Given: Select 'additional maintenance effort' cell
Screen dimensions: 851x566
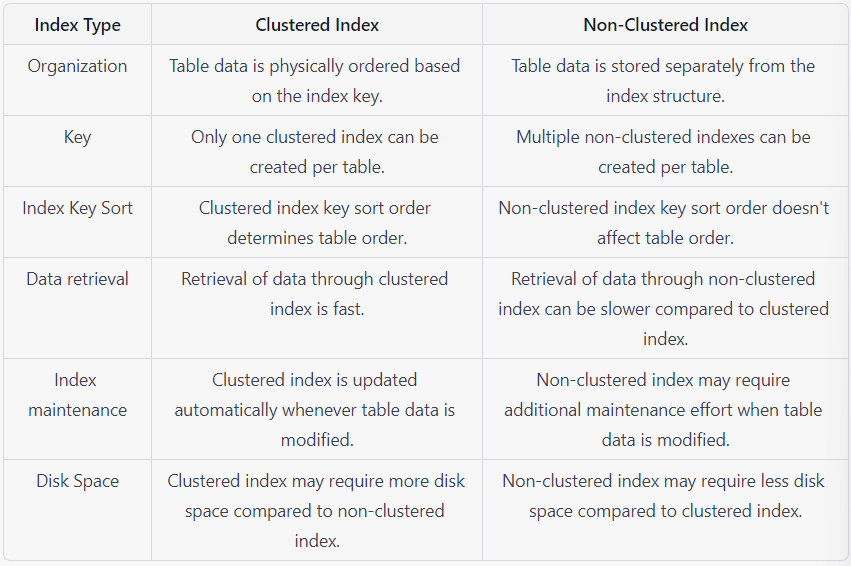Looking at the screenshot, I should (665, 409).
